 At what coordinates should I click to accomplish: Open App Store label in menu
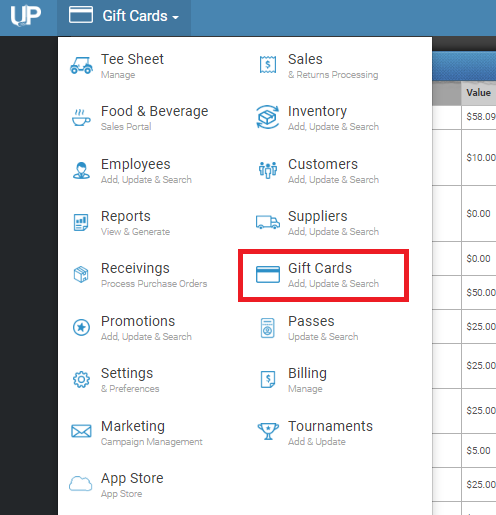click(132, 478)
